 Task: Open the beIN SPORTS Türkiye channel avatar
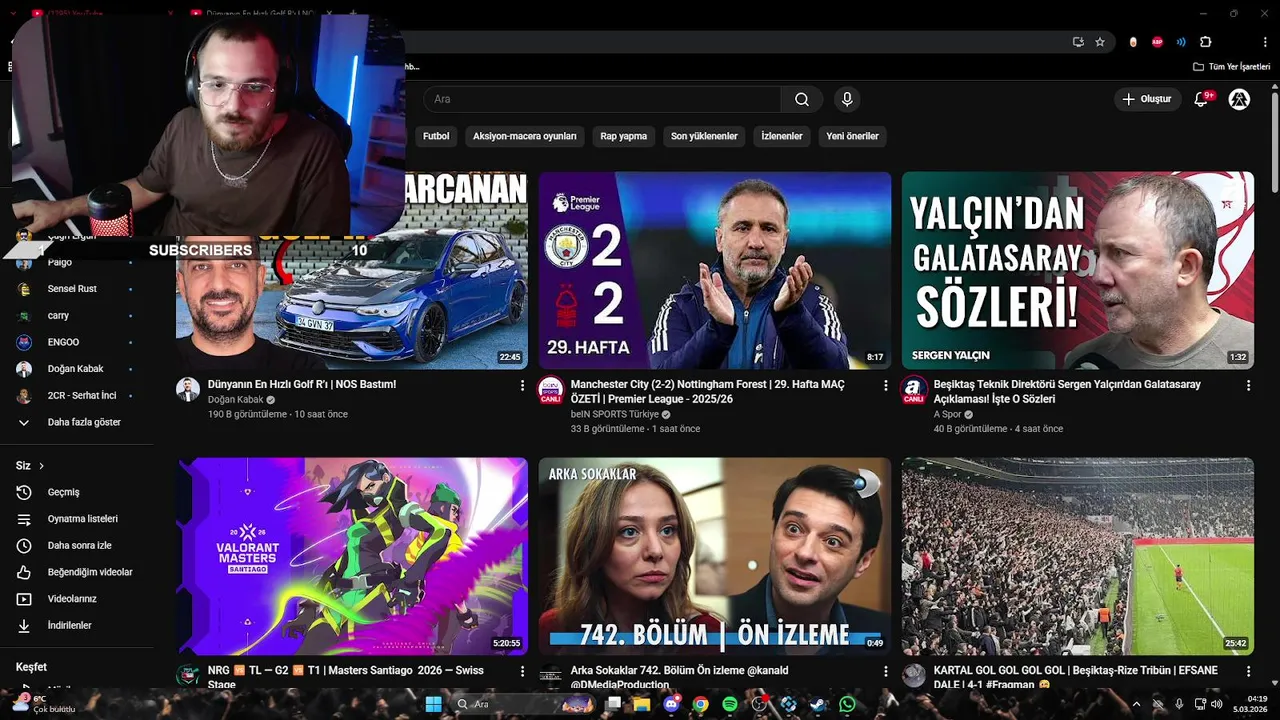(x=551, y=389)
